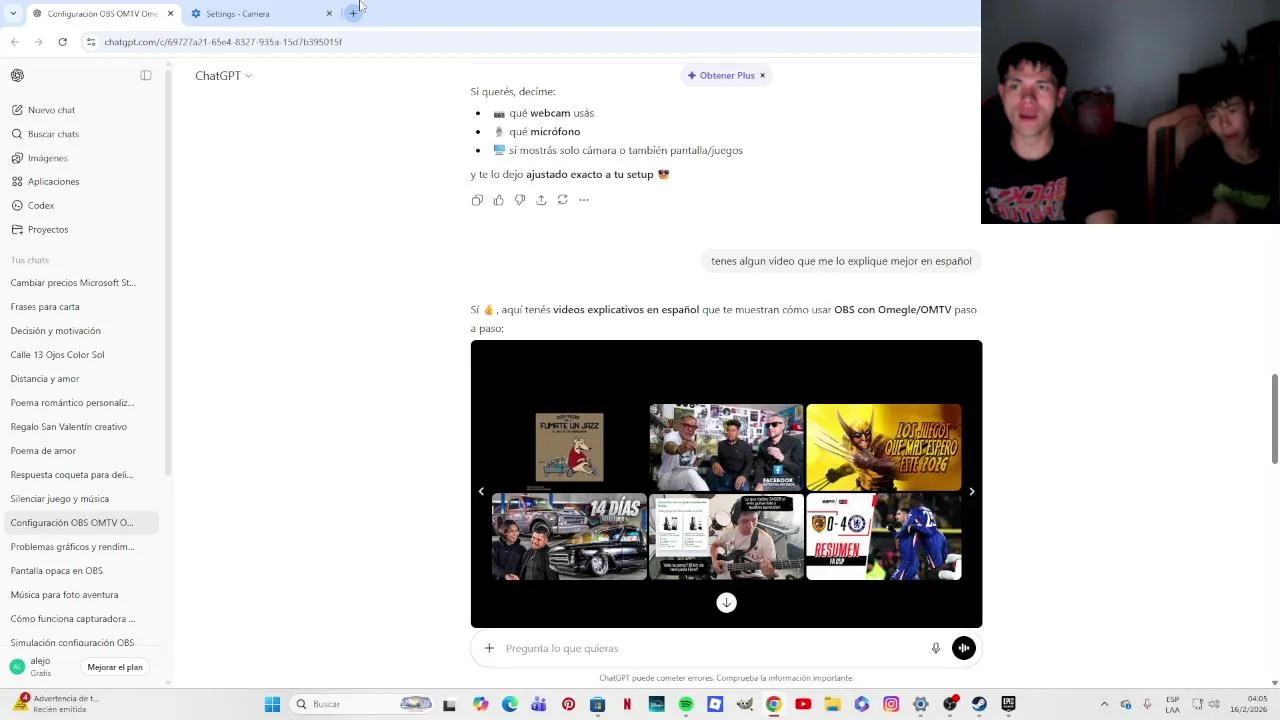Start voice mode button
This screenshot has width=1280, height=720.
pyautogui.click(x=964, y=648)
